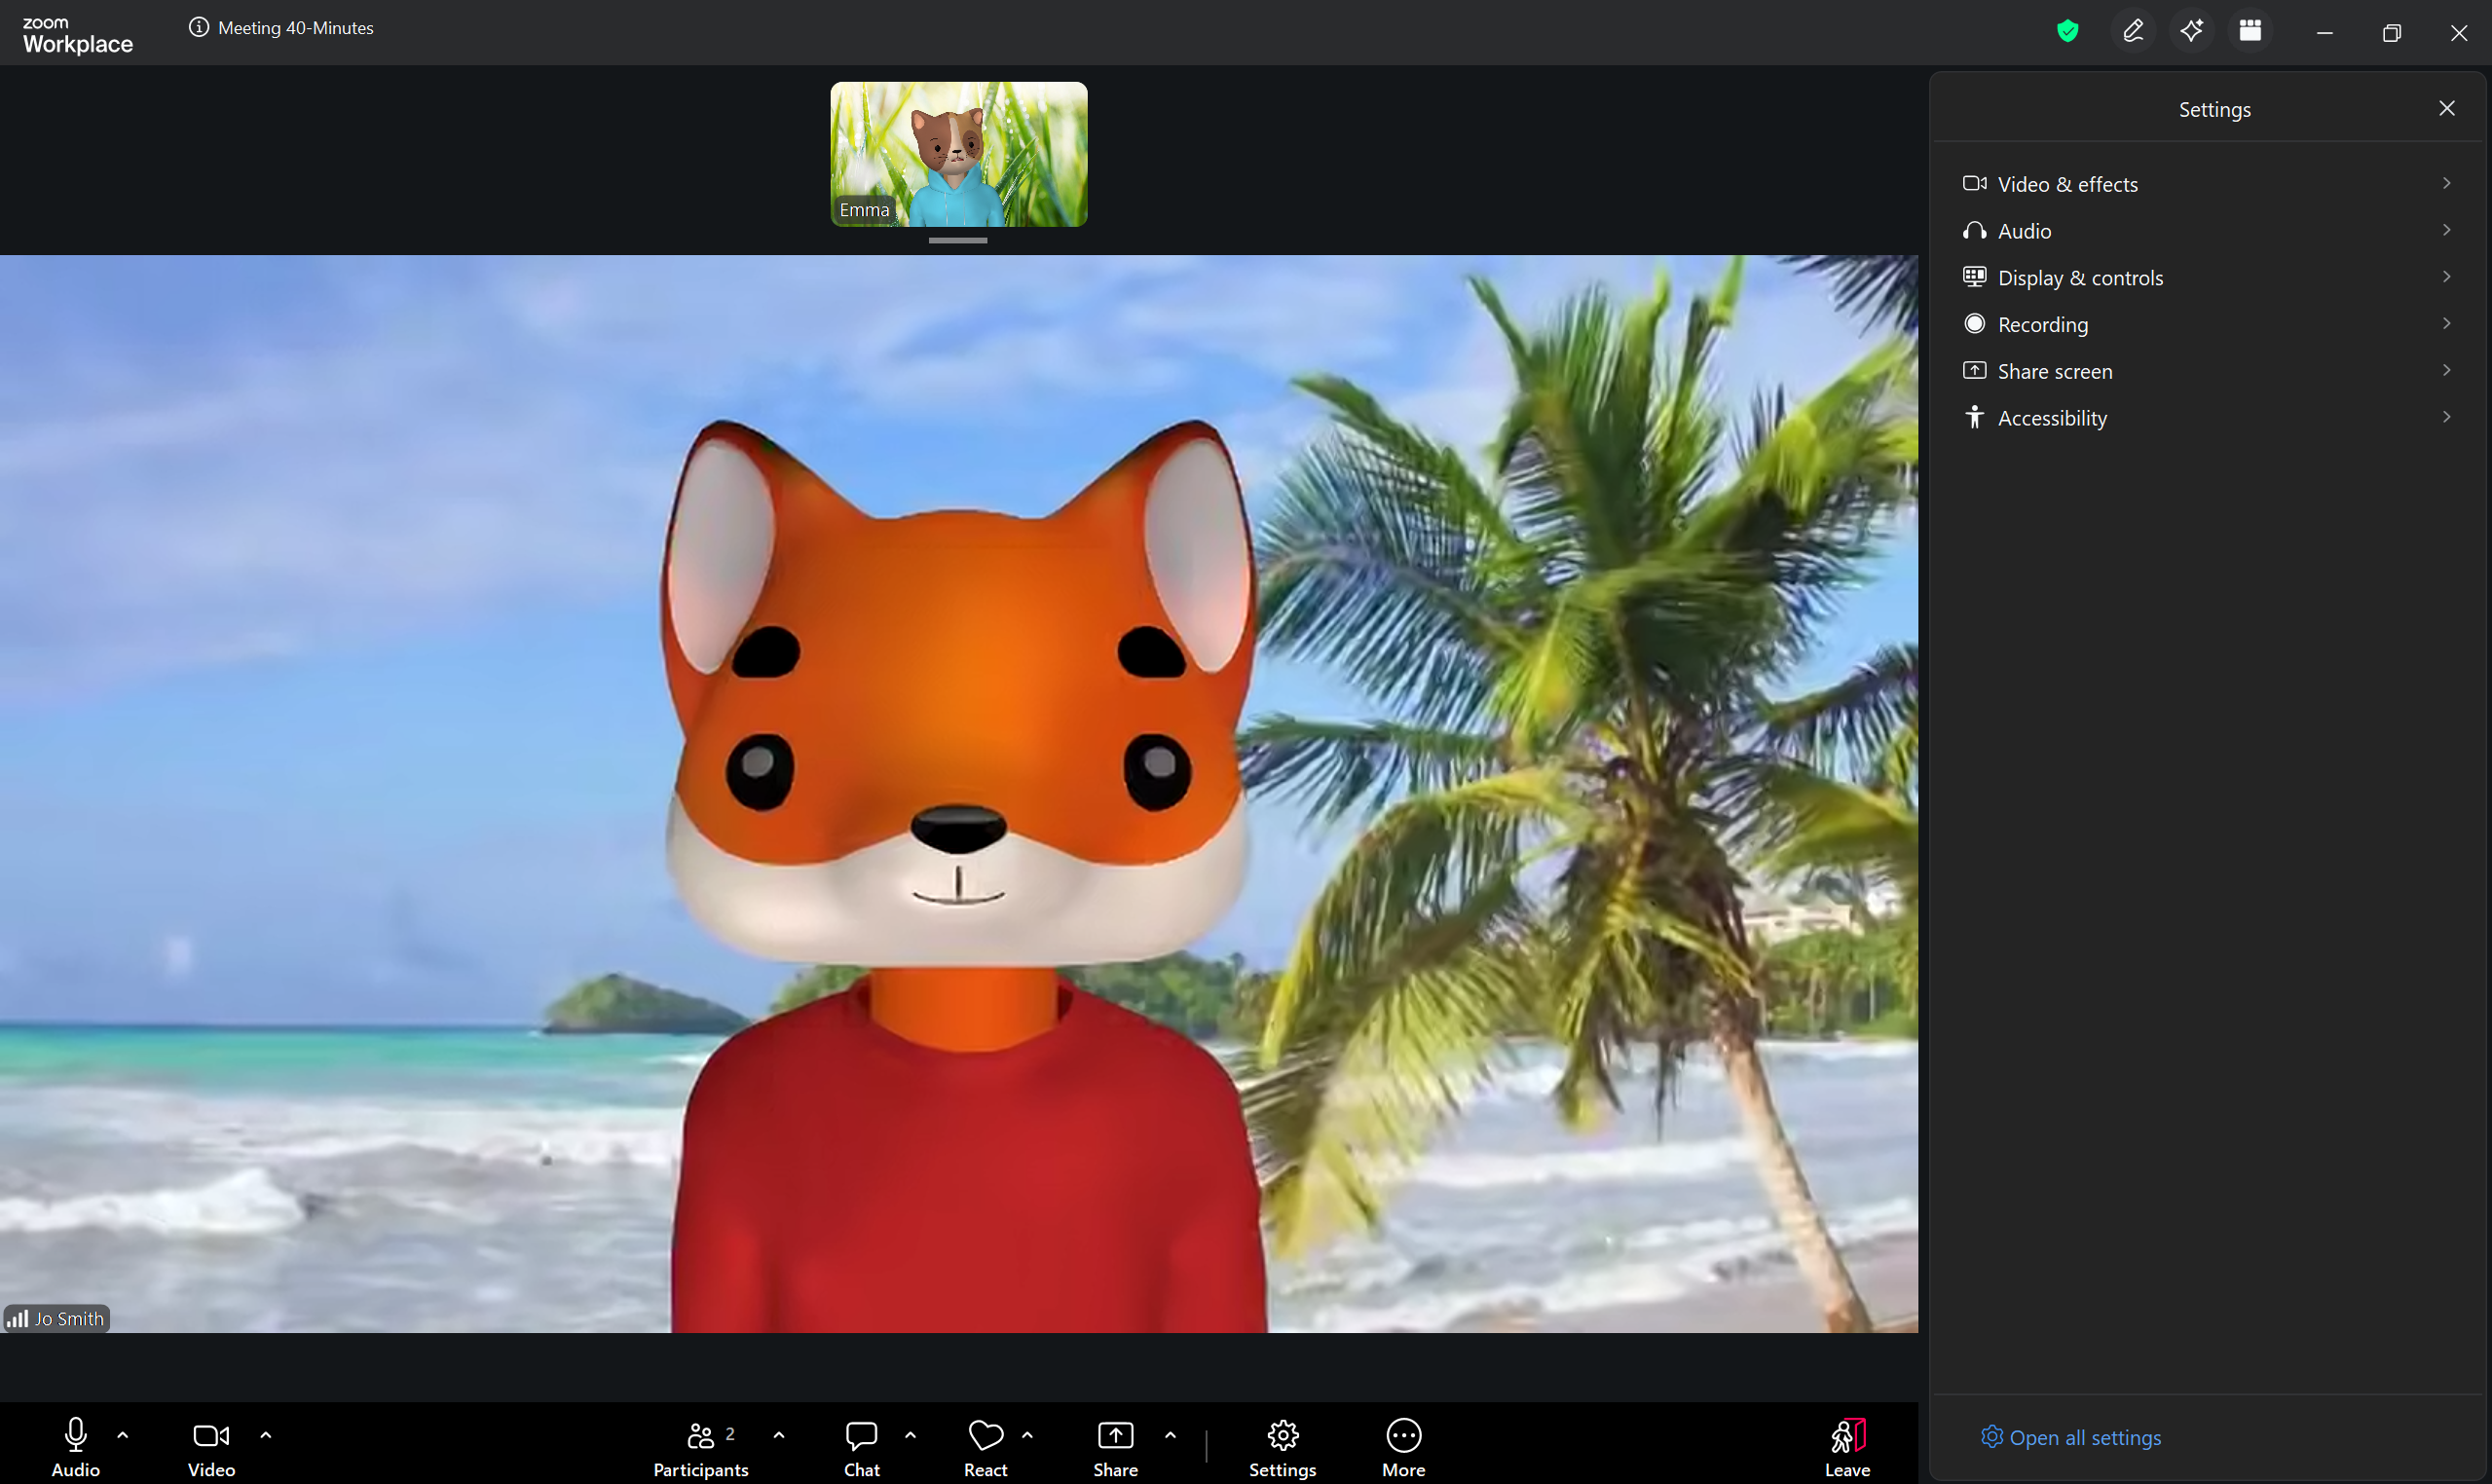Expand the Share options arrow

pyautogui.click(x=1170, y=1434)
